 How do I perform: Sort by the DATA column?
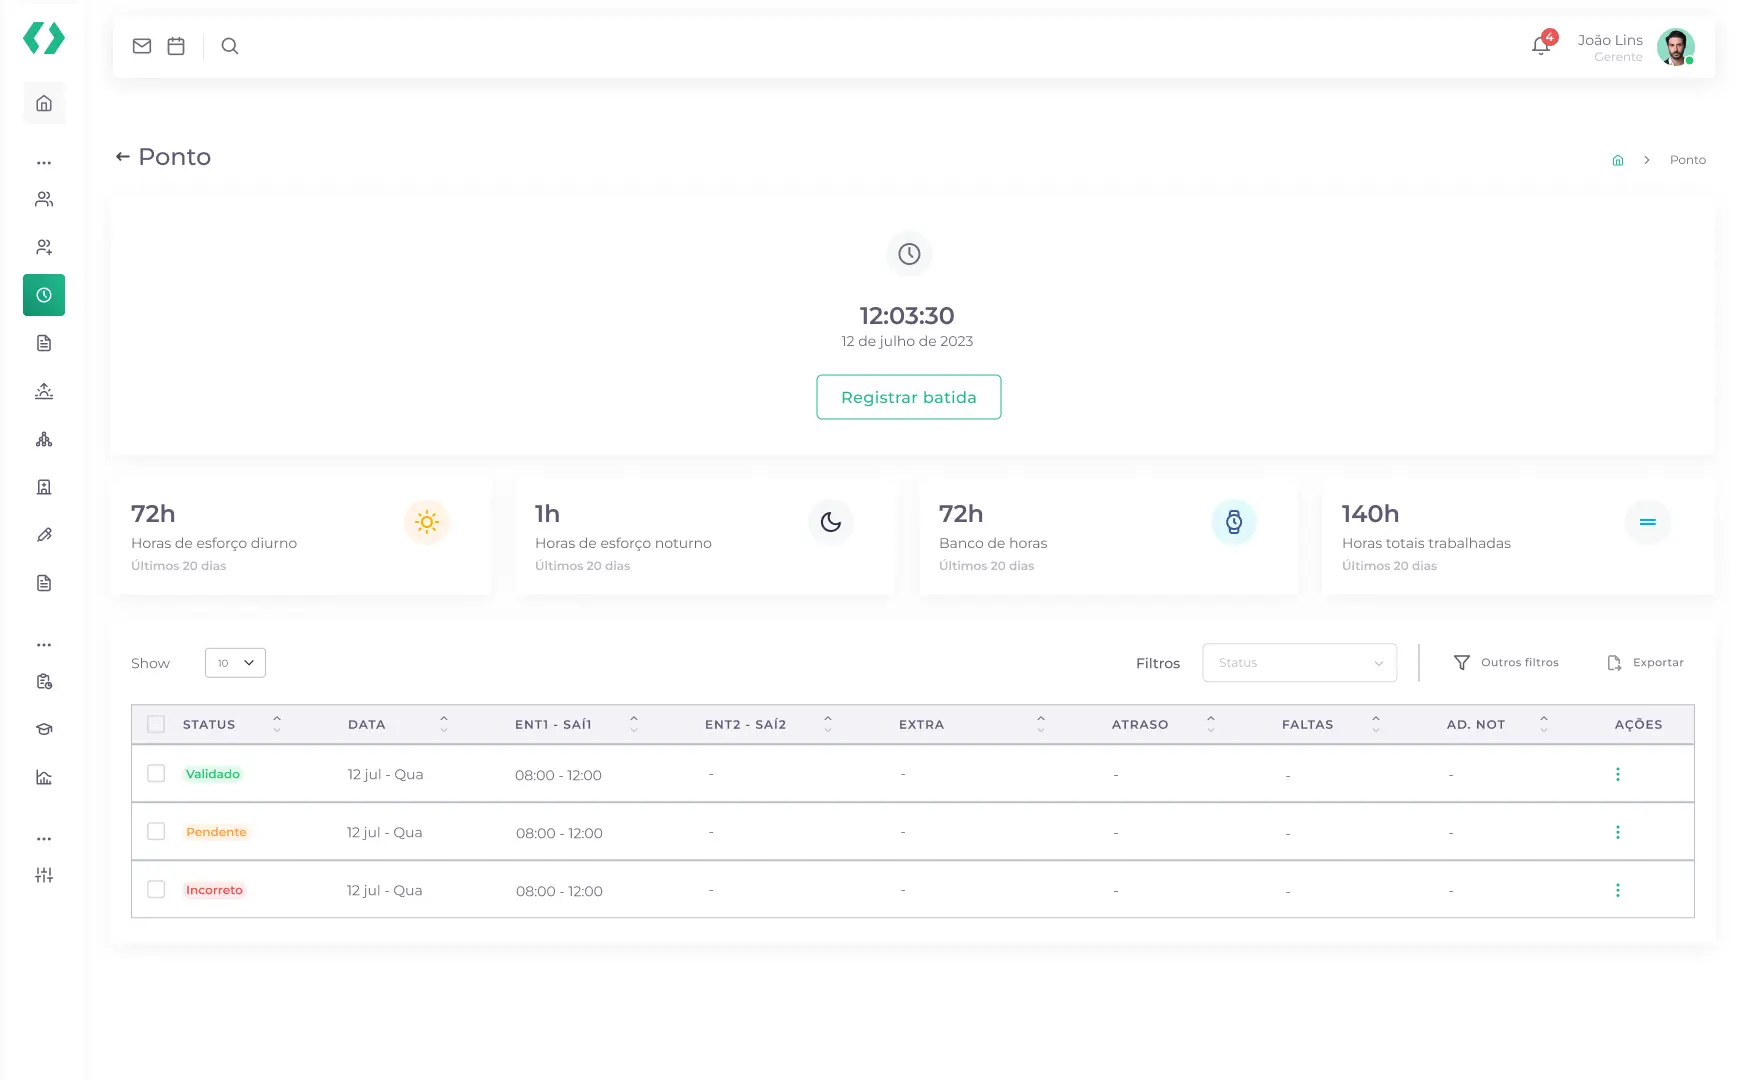(444, 724)
